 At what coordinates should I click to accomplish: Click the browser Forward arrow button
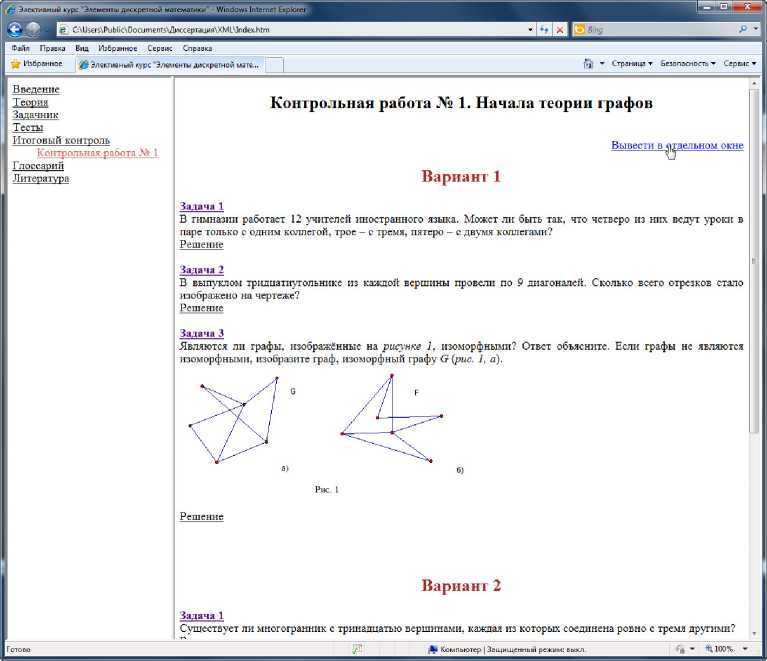(33, 30)
